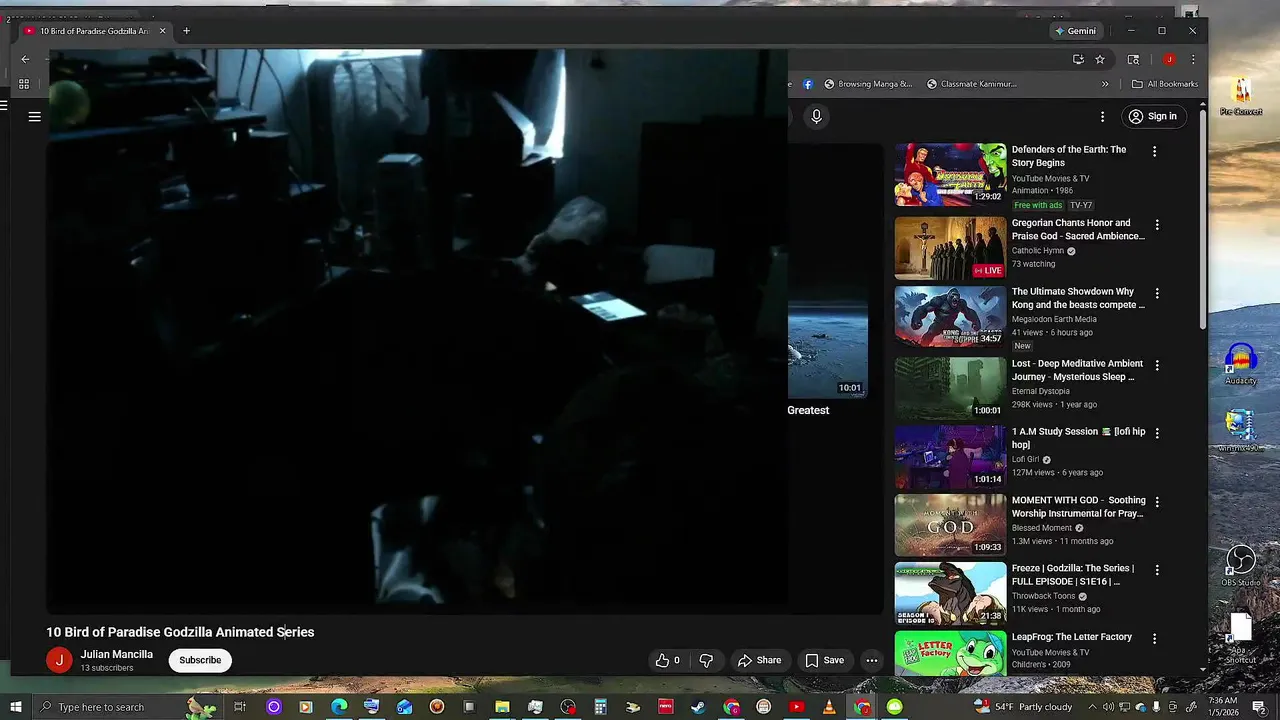
Task: Share the Godzilla Animated Series video
Action: click(760, 660)
